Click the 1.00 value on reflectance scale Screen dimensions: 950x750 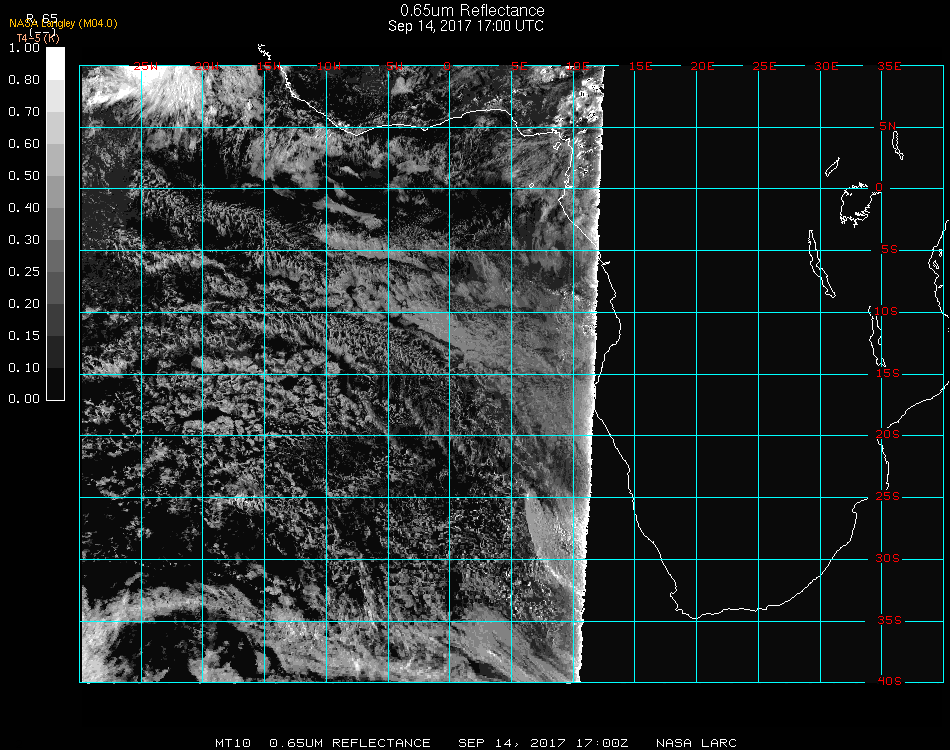pyautogui.click(x=24, y=48)
